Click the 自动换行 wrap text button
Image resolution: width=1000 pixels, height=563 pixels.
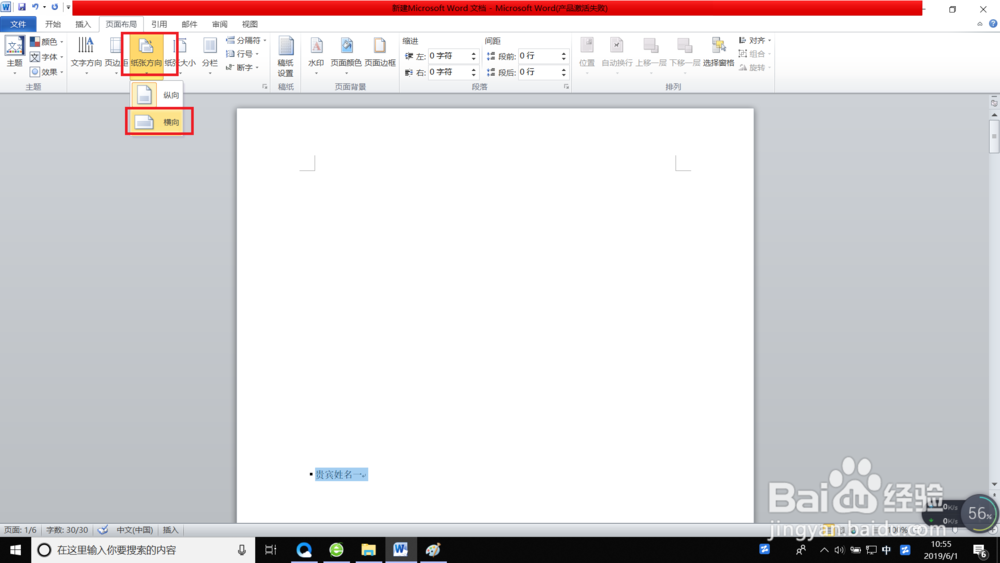[x=617, y=55]
